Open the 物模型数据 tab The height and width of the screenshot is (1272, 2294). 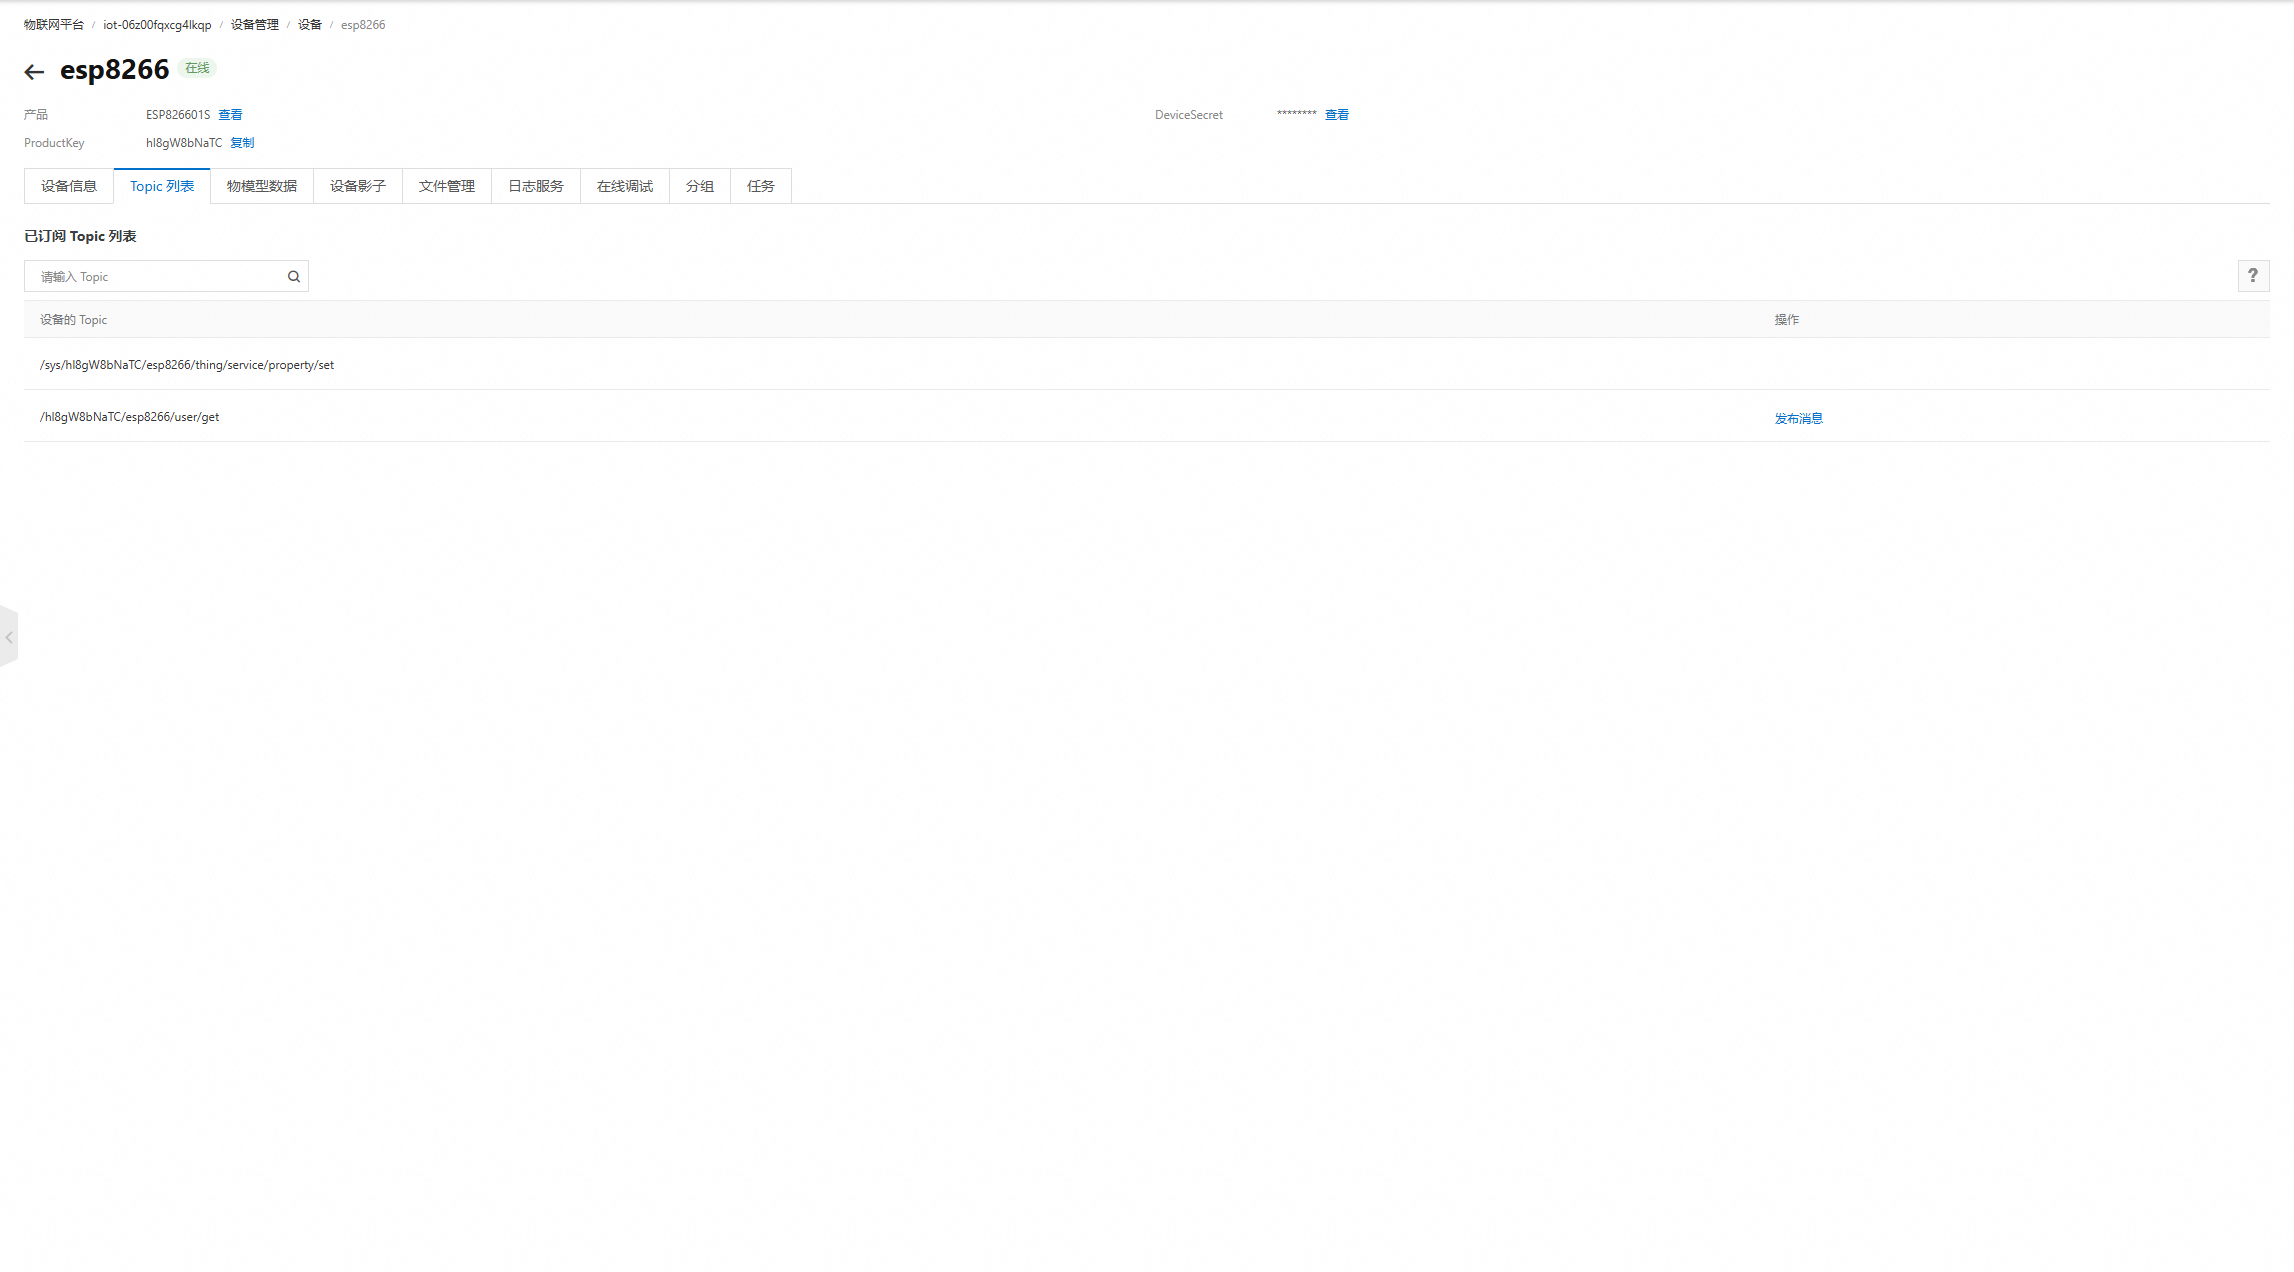[x=262, y=187]
